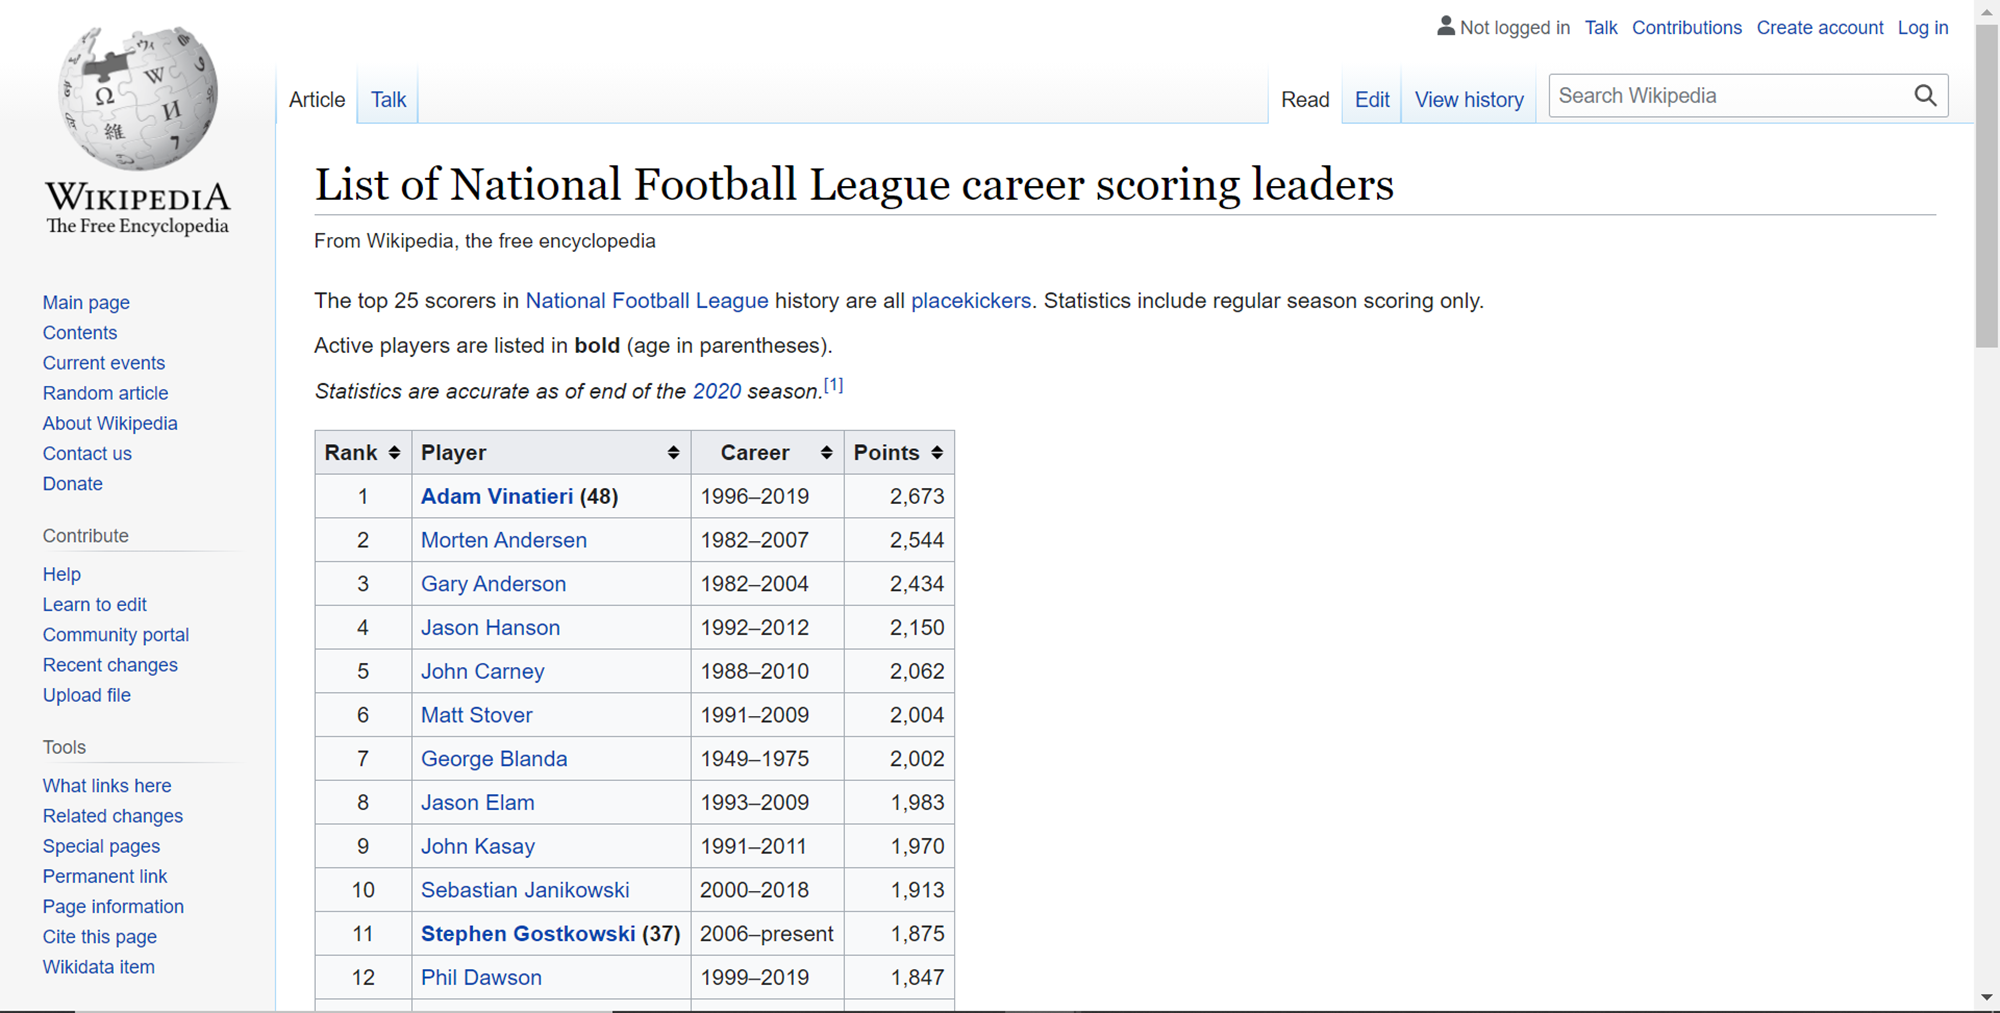
Task: Open Jason Elam player page
Action: [x=478, y=803]
